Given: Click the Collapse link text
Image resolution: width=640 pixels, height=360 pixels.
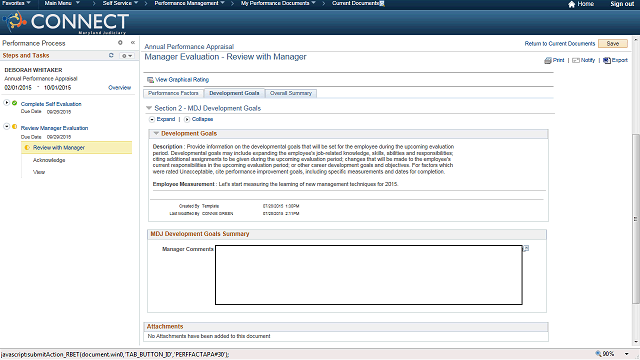Looking at the screenshot, I should point(202,119).
